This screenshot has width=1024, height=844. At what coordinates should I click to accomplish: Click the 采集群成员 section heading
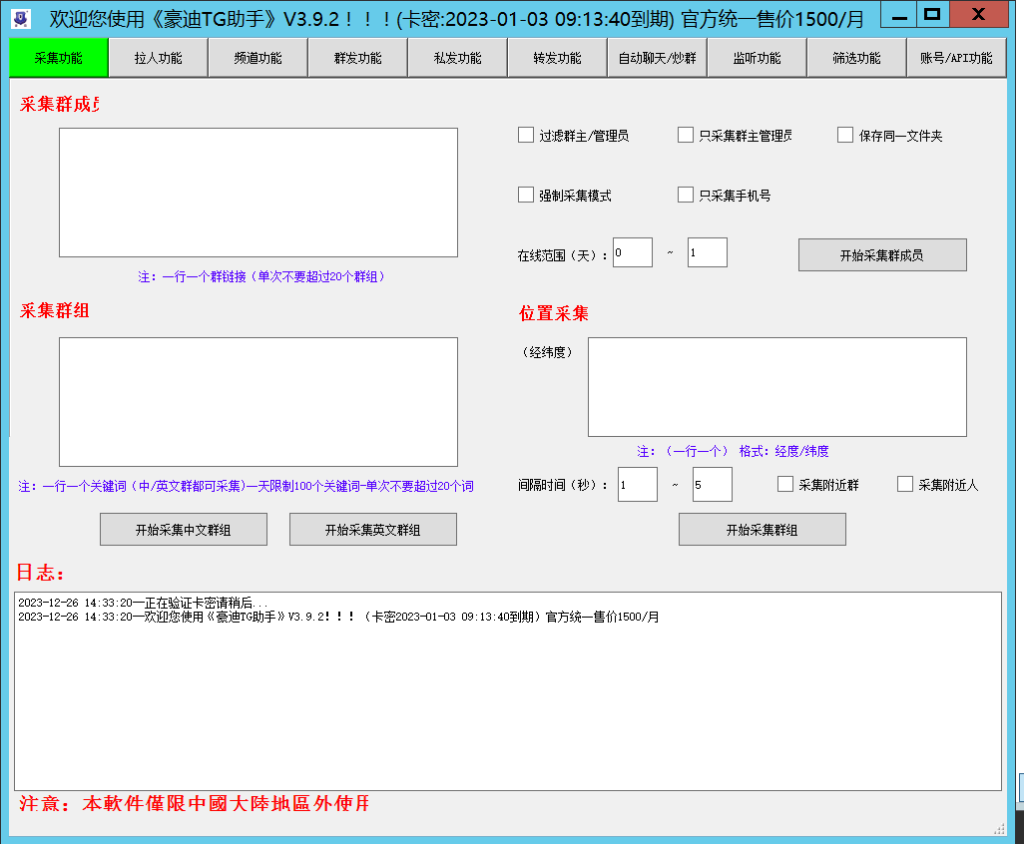point(59,105)
